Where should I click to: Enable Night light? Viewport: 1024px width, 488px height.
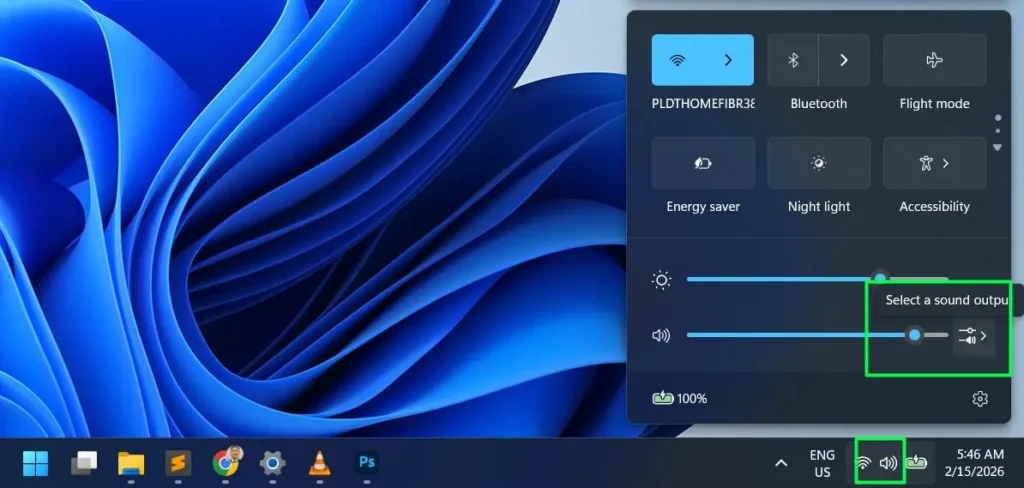click(819, 163)
